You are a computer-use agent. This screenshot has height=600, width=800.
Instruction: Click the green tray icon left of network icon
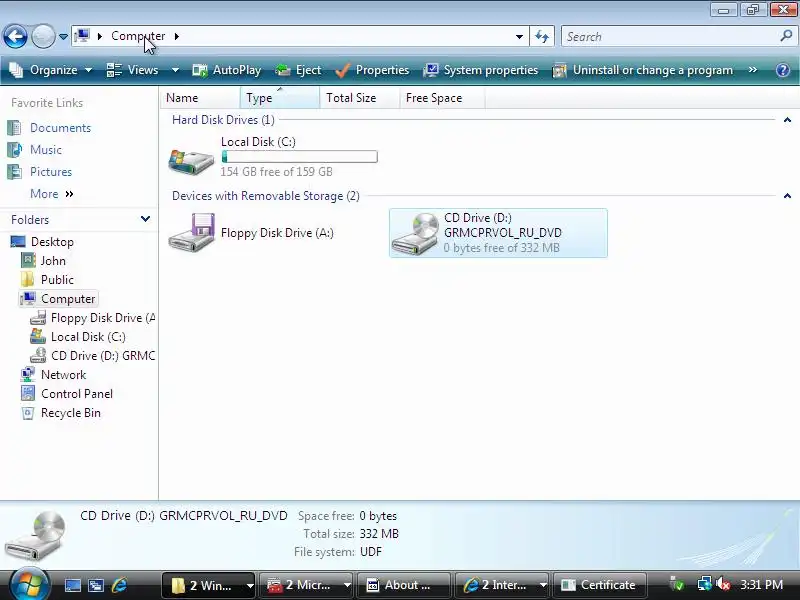coord(677,584)
